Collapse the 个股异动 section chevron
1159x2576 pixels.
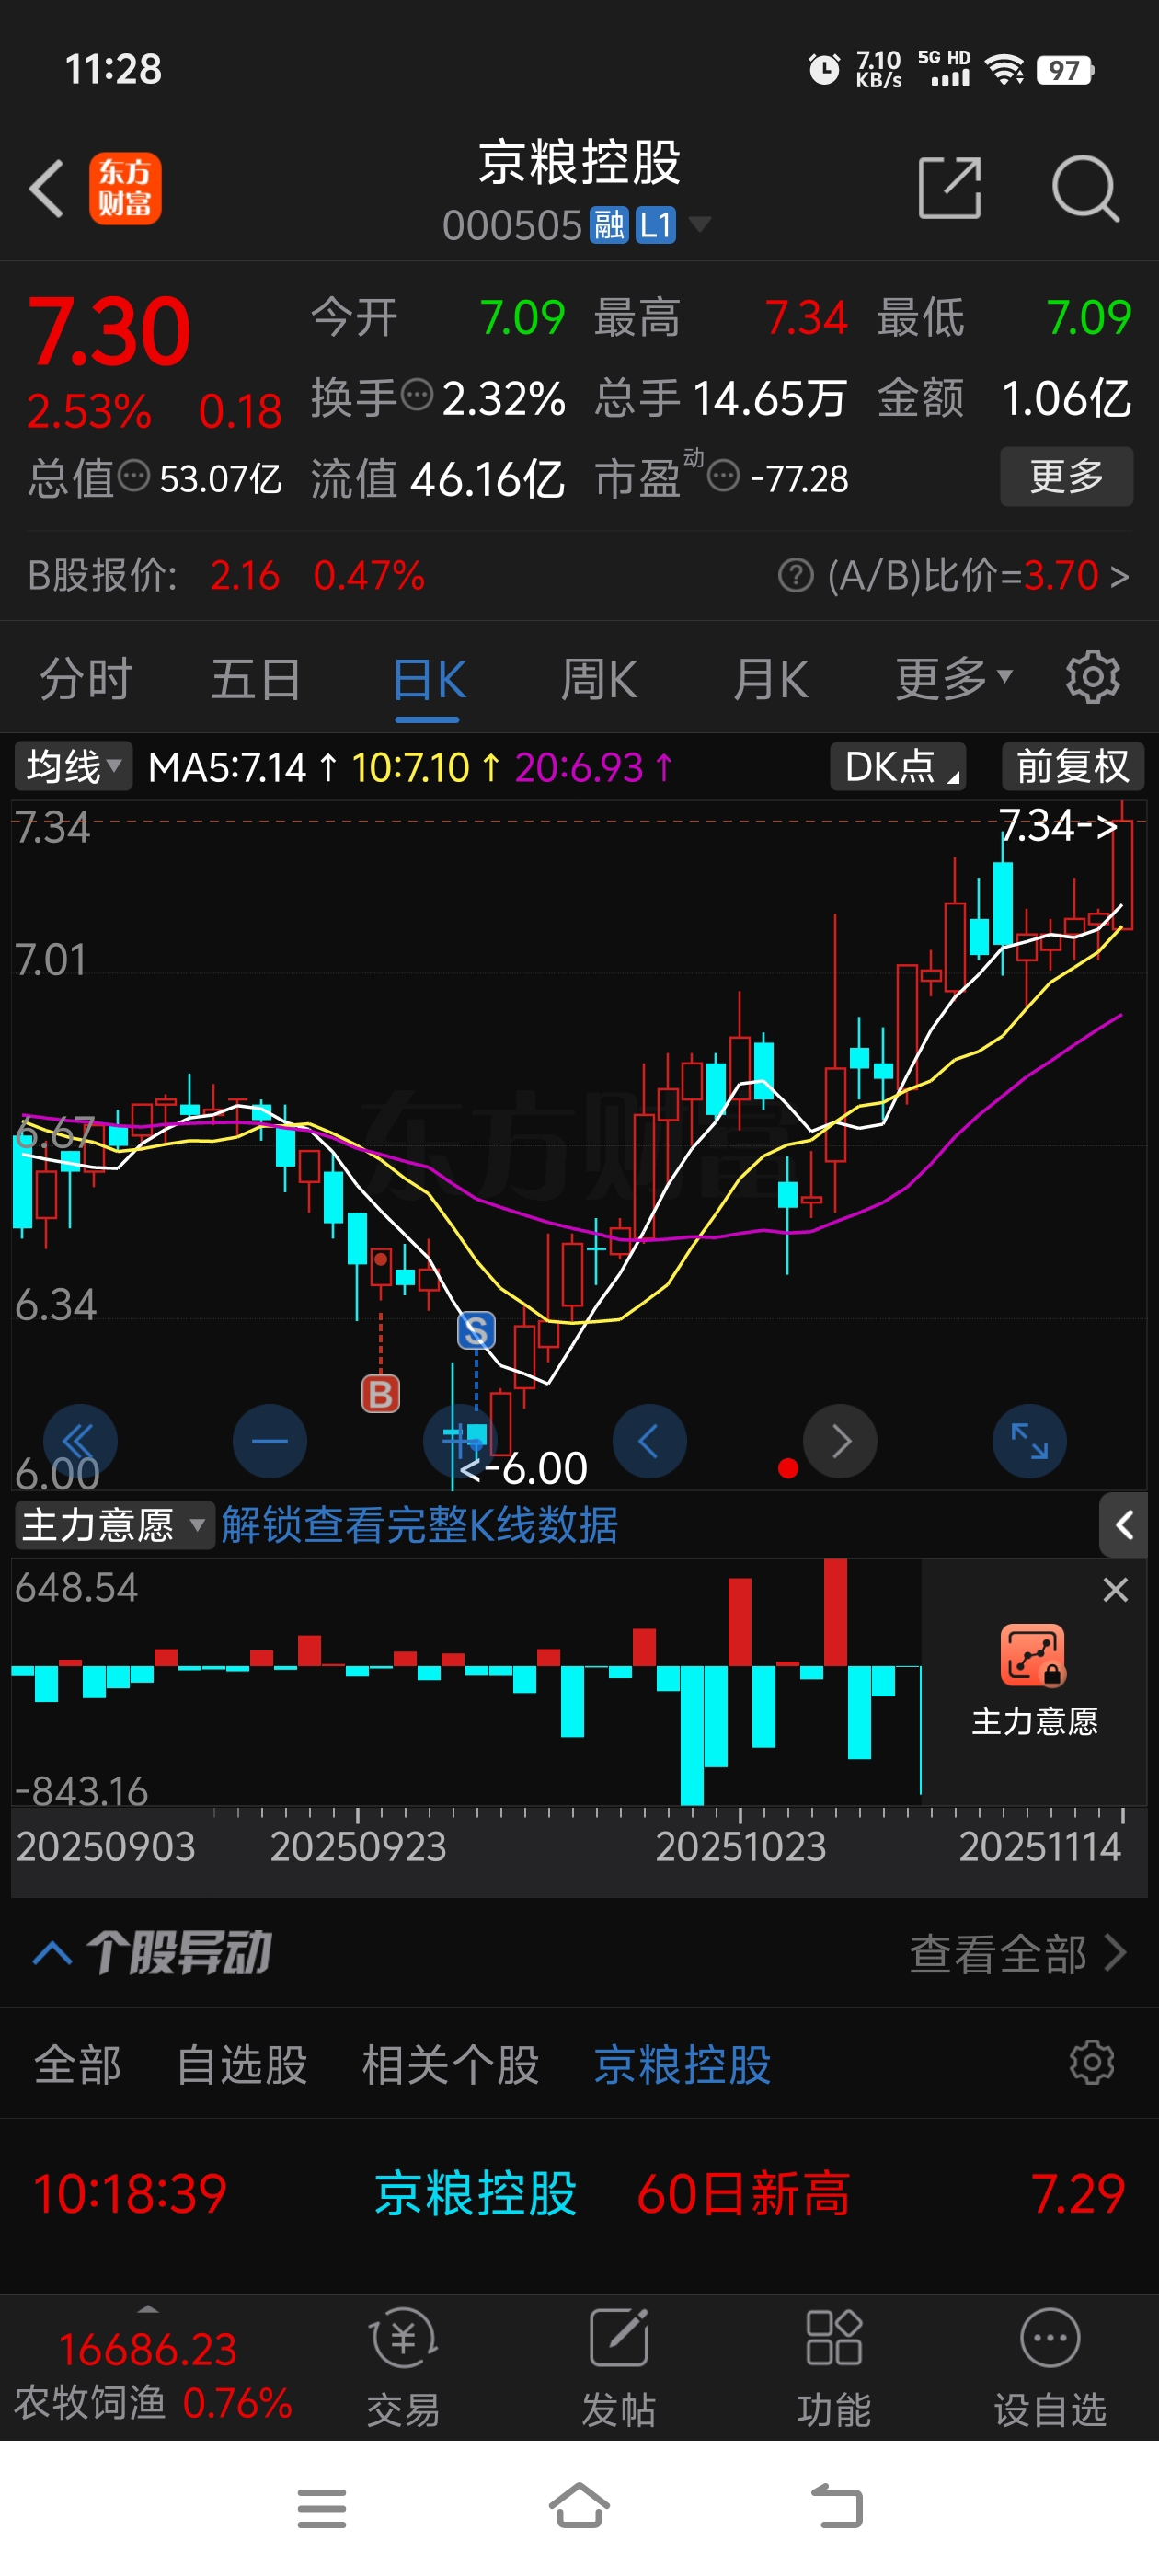click(52, 1952)
